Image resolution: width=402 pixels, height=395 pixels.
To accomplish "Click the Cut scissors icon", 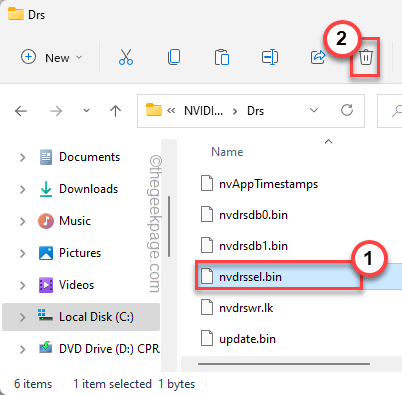I will pyautogui.click(x=126, y=57).
